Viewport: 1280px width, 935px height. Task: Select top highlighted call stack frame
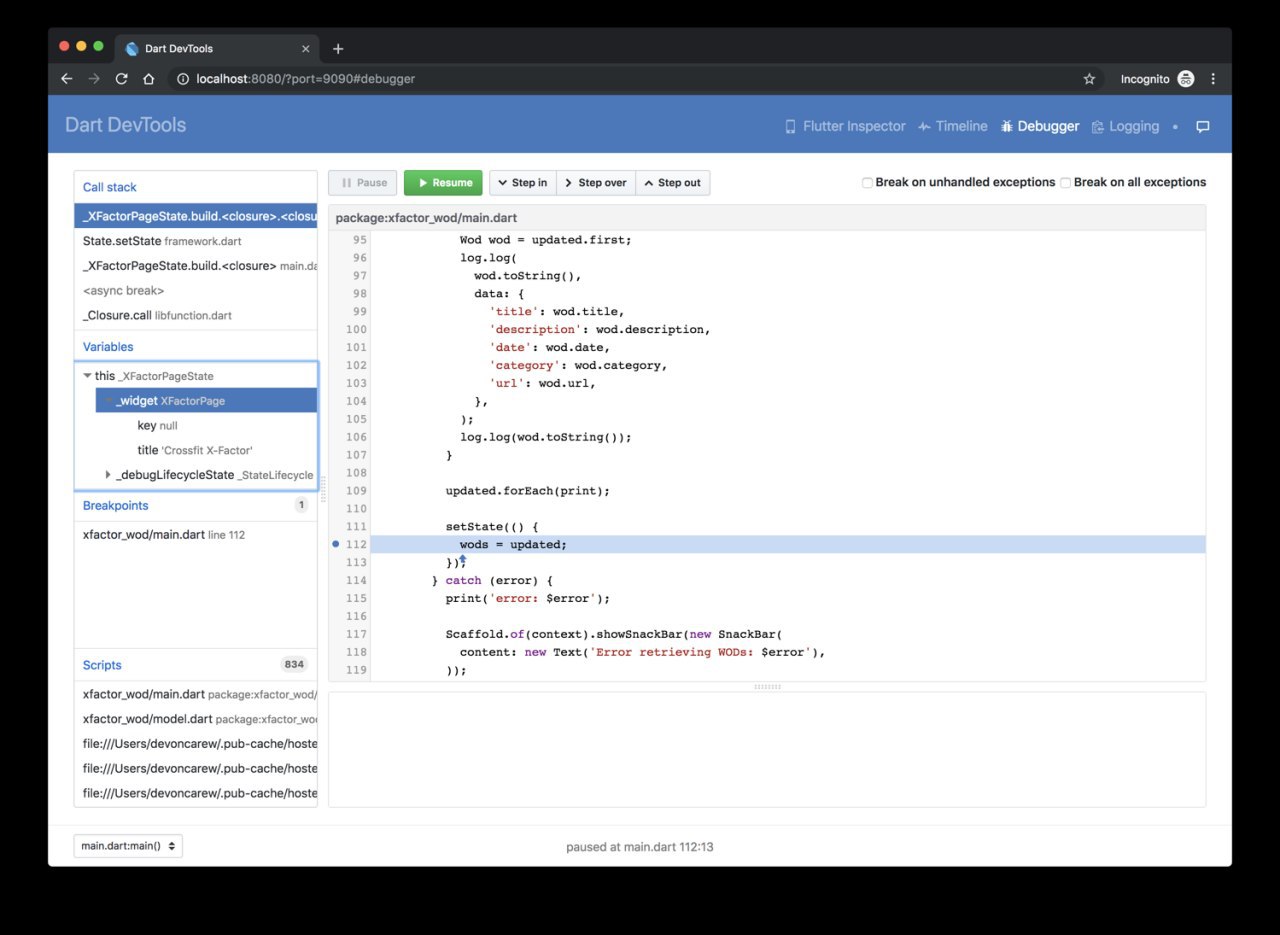coord(196,216)
